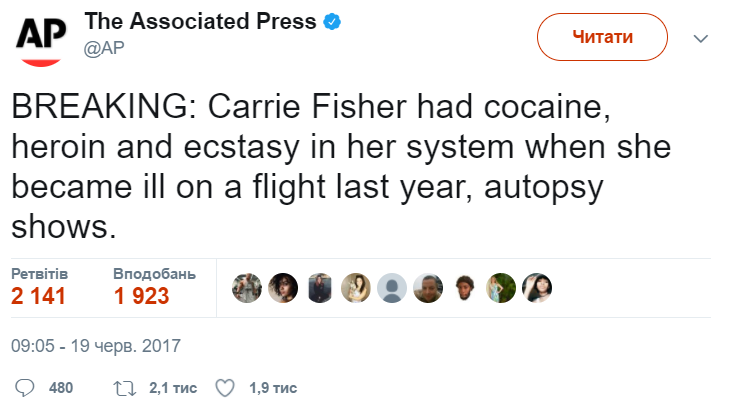Screen dimensions: 730x402
Task: Click the 480 replies count
Action: 61,387
